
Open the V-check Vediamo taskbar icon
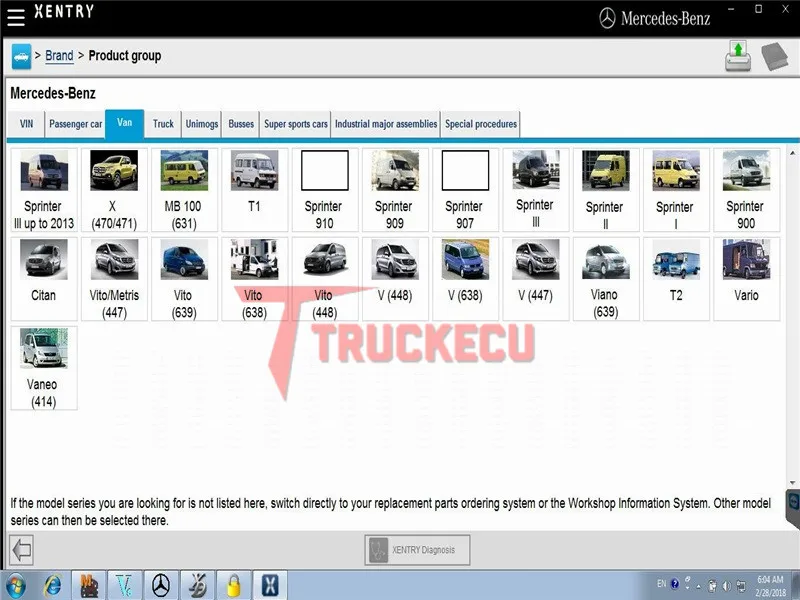point(125,586)
